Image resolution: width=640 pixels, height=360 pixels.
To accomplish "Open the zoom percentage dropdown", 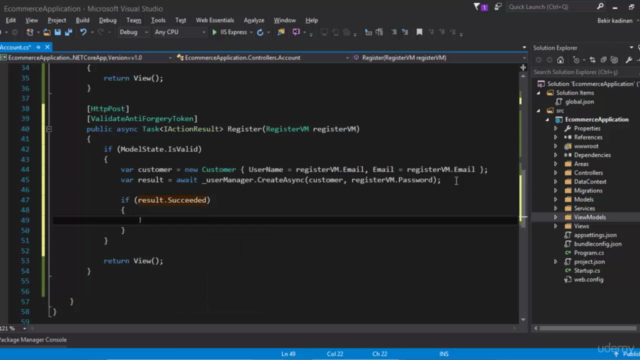I will pos(24,329).
